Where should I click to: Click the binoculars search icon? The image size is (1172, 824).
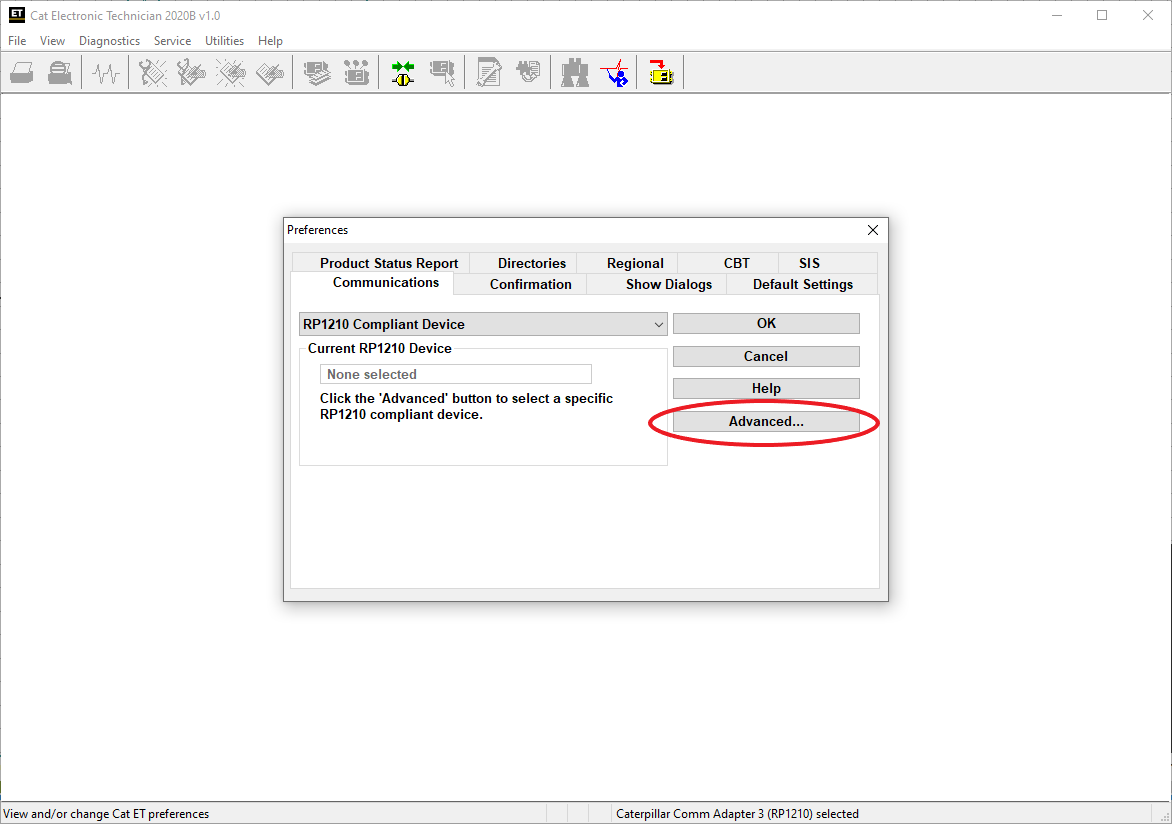pyautogui.click(x=575, y=73)
